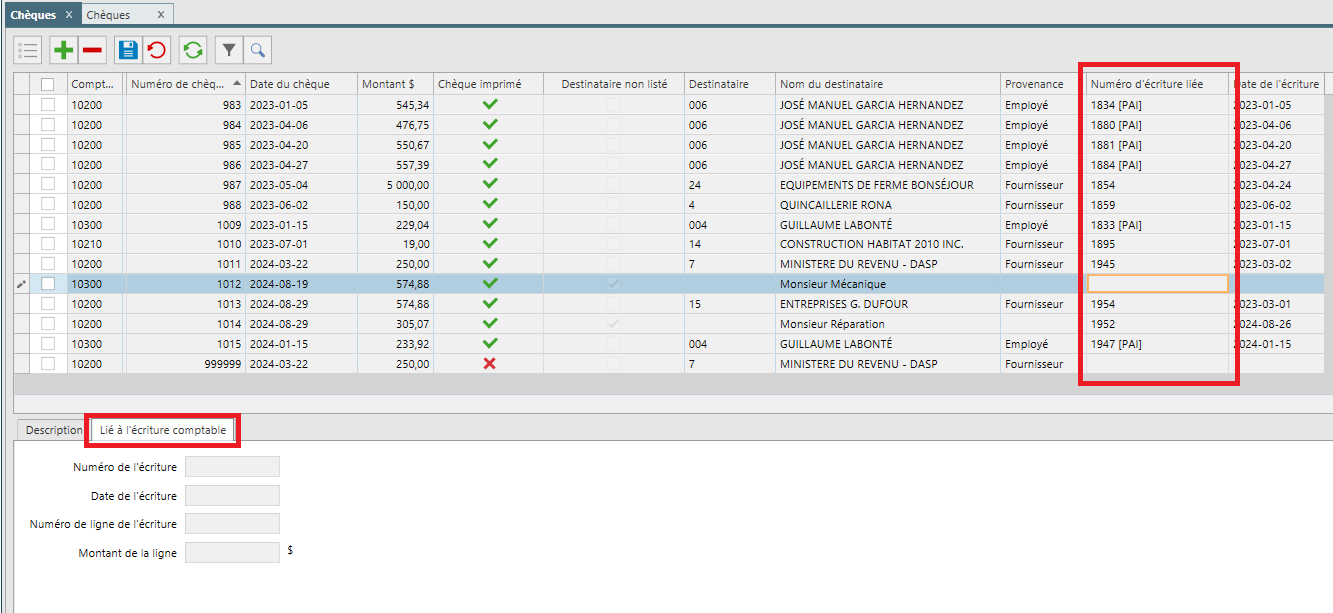The width and height of the screenshot is (1333, 613).
Task: Click the Montant de la ligne field
Action: (x=233, y=553)
